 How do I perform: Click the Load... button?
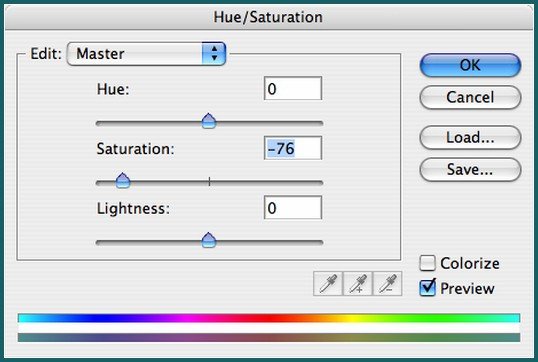point(470,138)
